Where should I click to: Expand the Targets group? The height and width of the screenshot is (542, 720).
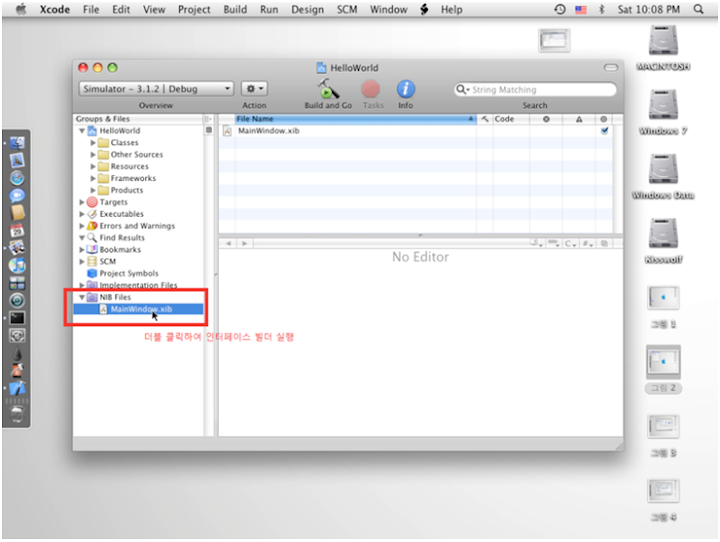[82, 202]
